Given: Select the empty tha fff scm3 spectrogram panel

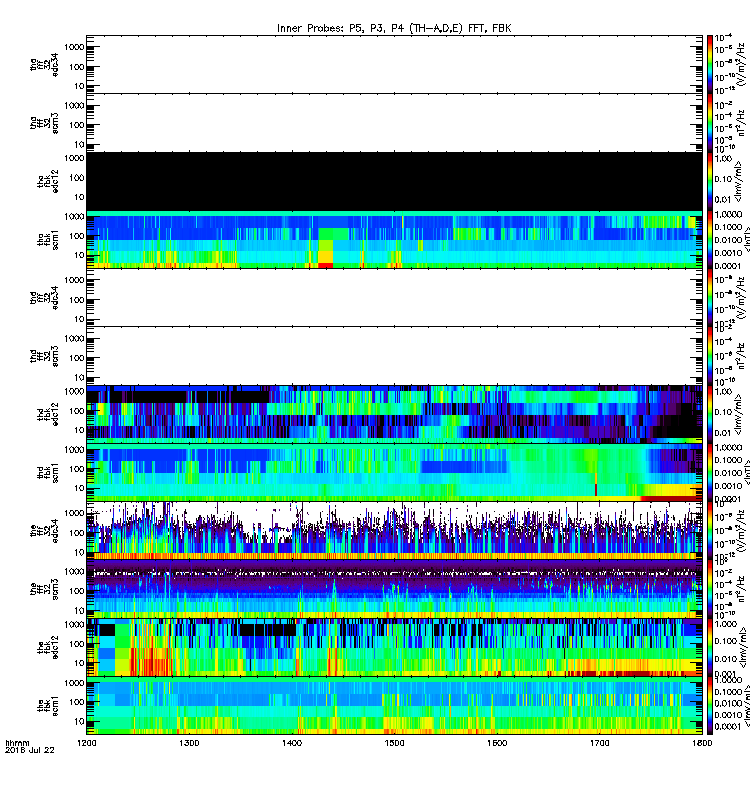Looking at the screenshot, I should point(394,122).
